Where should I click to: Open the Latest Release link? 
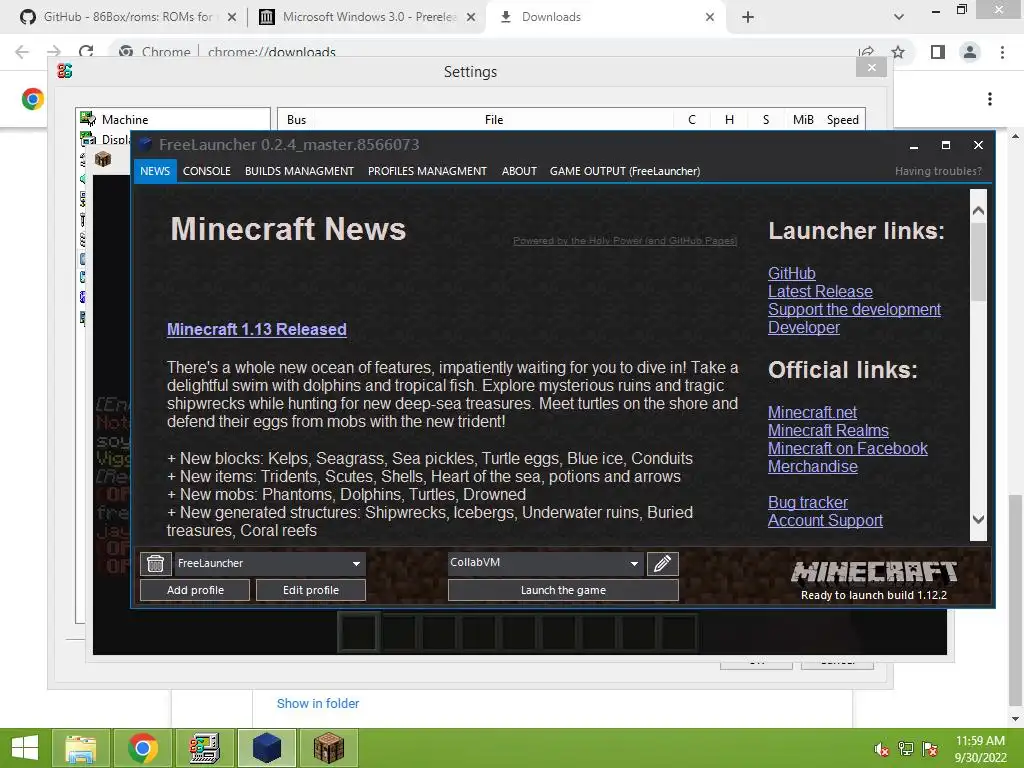pyautogui.click(x=820, y=291)
